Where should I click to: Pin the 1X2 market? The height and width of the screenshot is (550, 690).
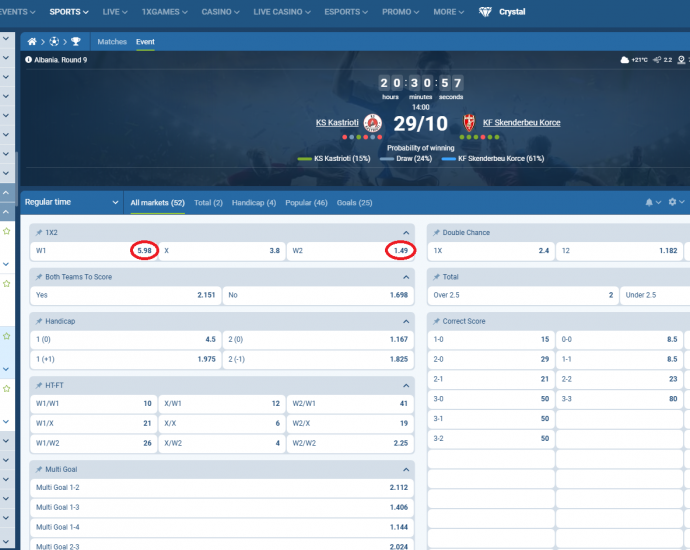[39, 232]
